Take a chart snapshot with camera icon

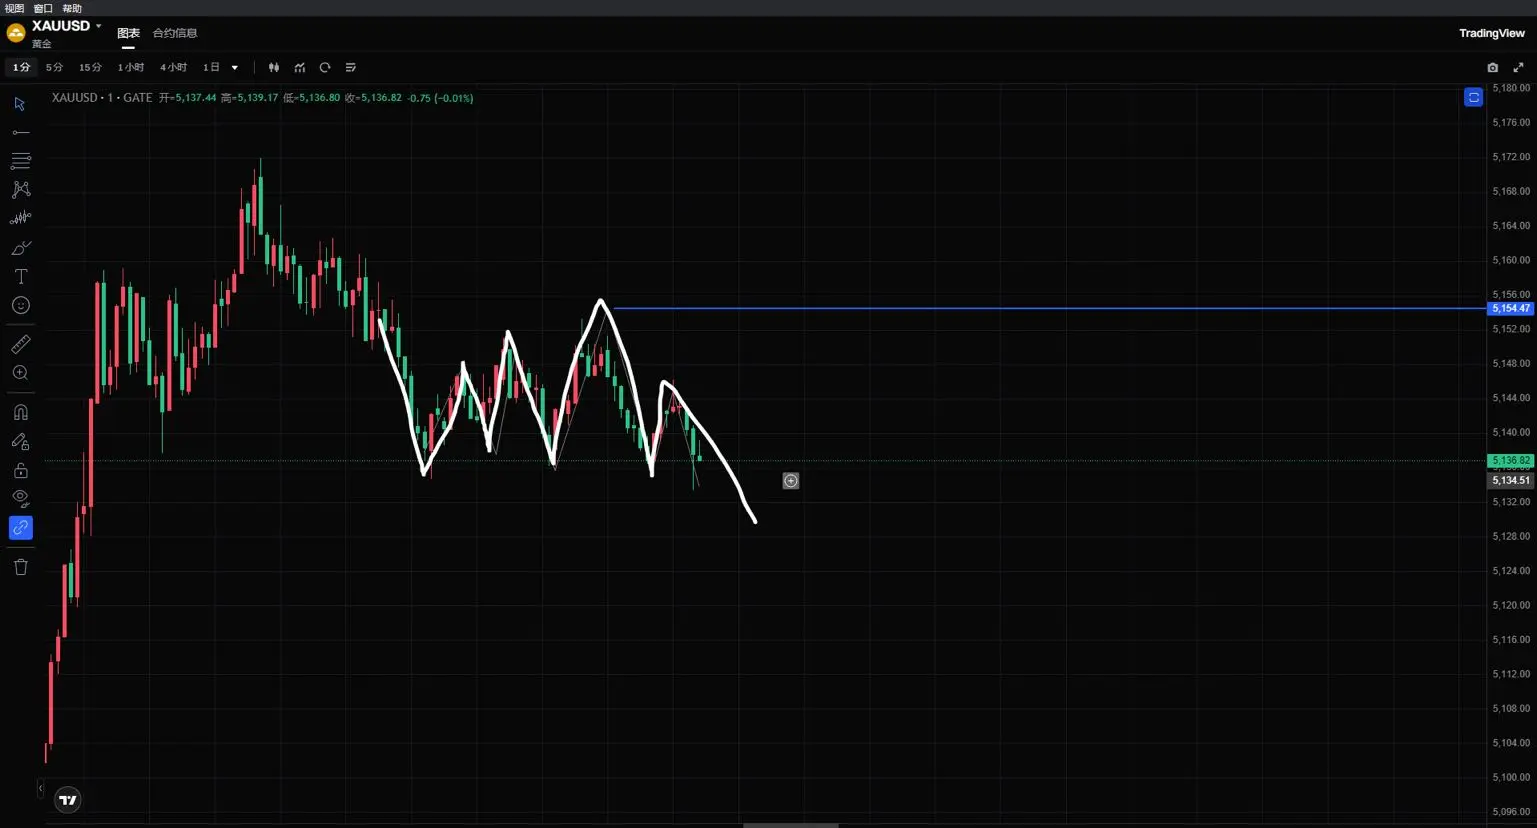click(1492, 68)
